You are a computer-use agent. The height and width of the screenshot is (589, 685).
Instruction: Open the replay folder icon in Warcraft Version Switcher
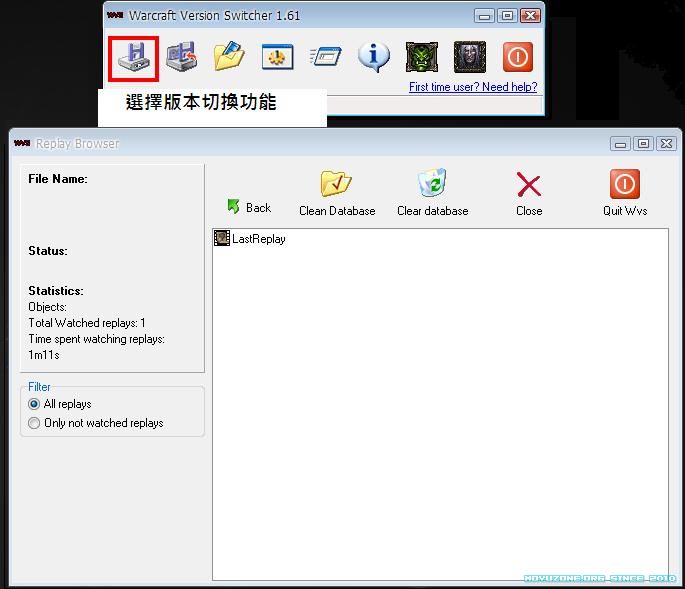pos(229,56)
